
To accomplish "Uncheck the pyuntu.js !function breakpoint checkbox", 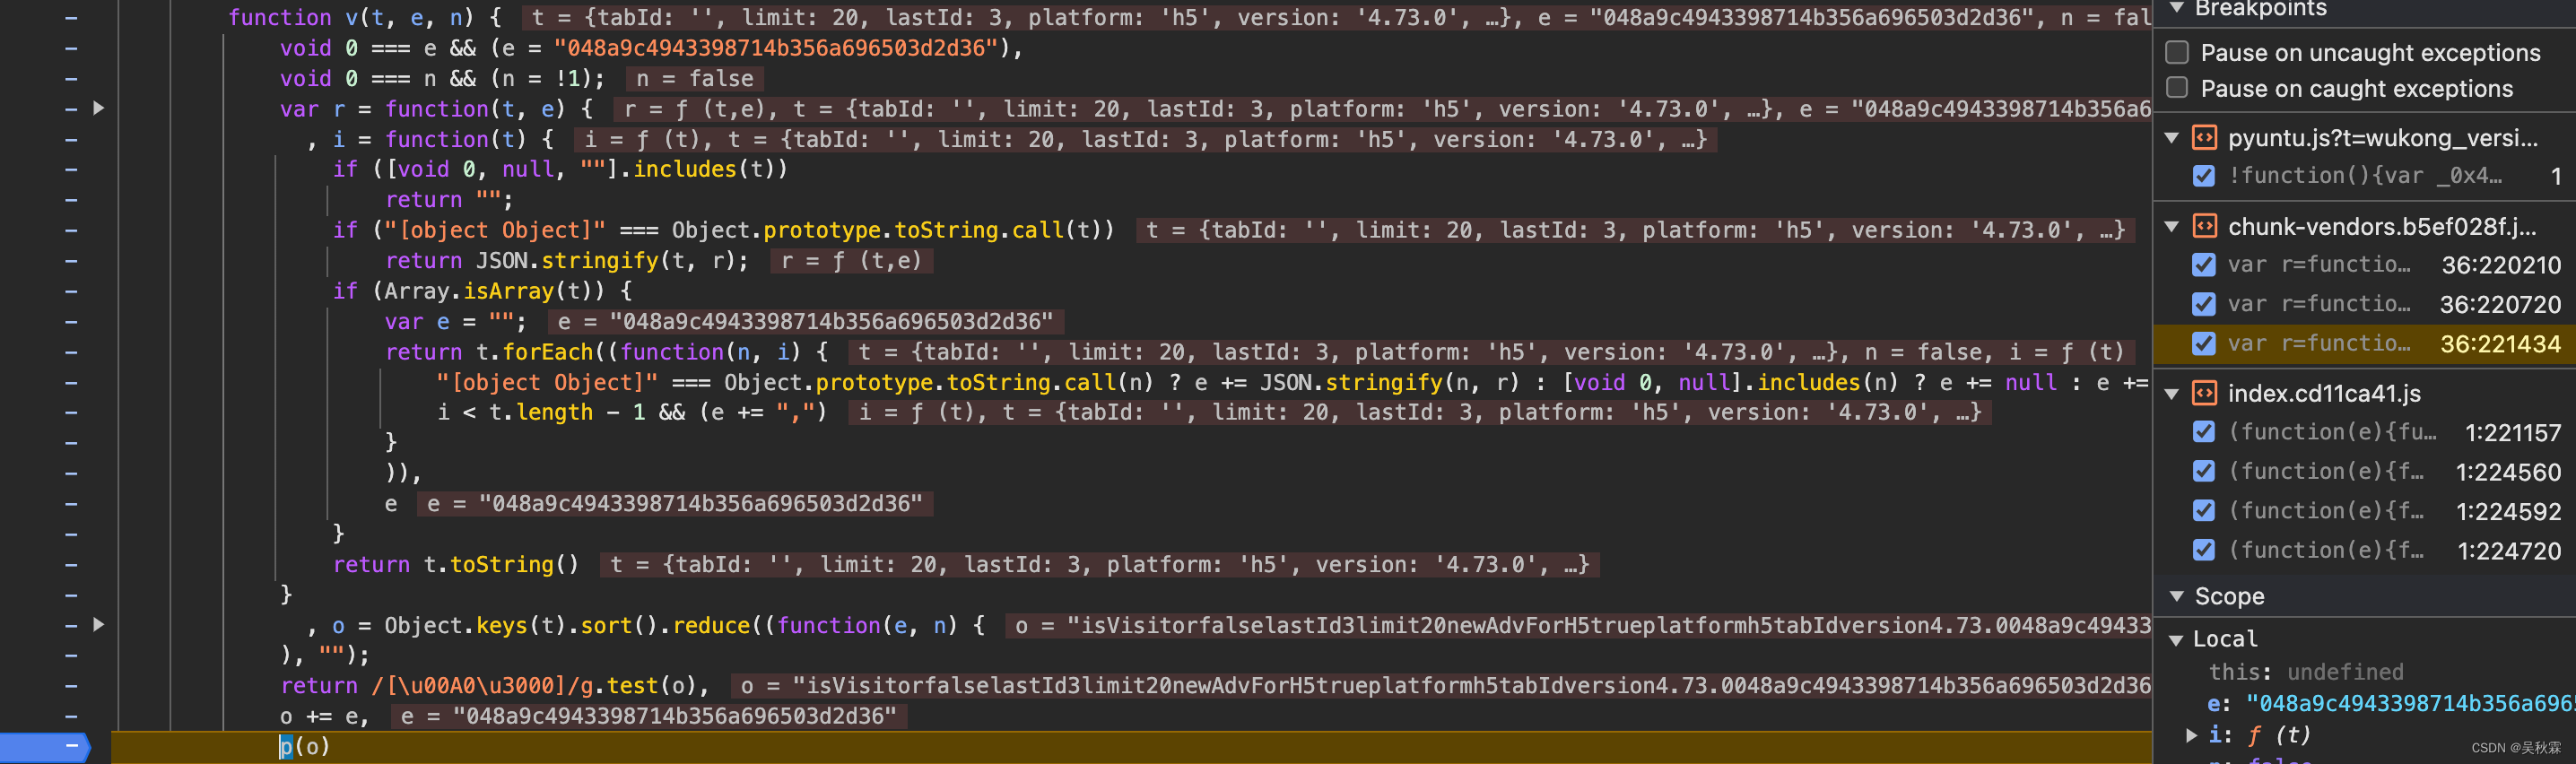I will click(2204, 176).
